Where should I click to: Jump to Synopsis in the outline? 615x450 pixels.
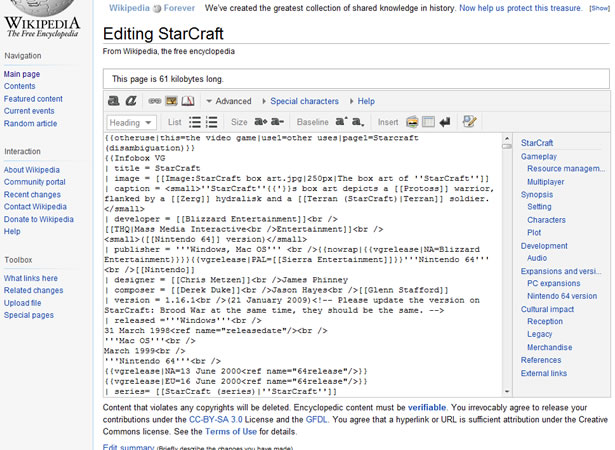(x=537, y=195)
